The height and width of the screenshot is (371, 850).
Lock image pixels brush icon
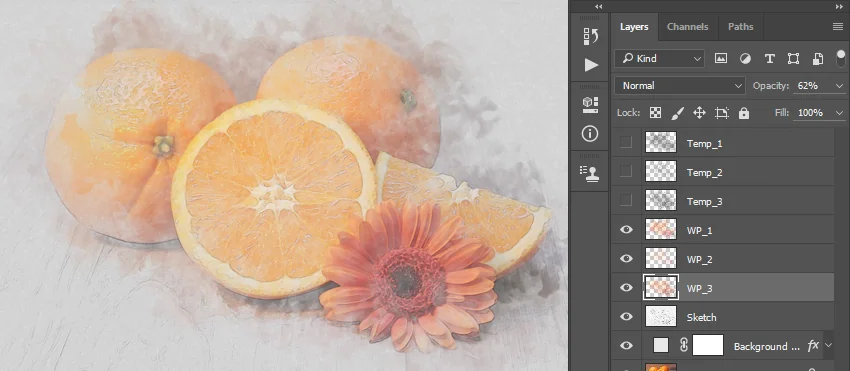click(x=678, y=113)
